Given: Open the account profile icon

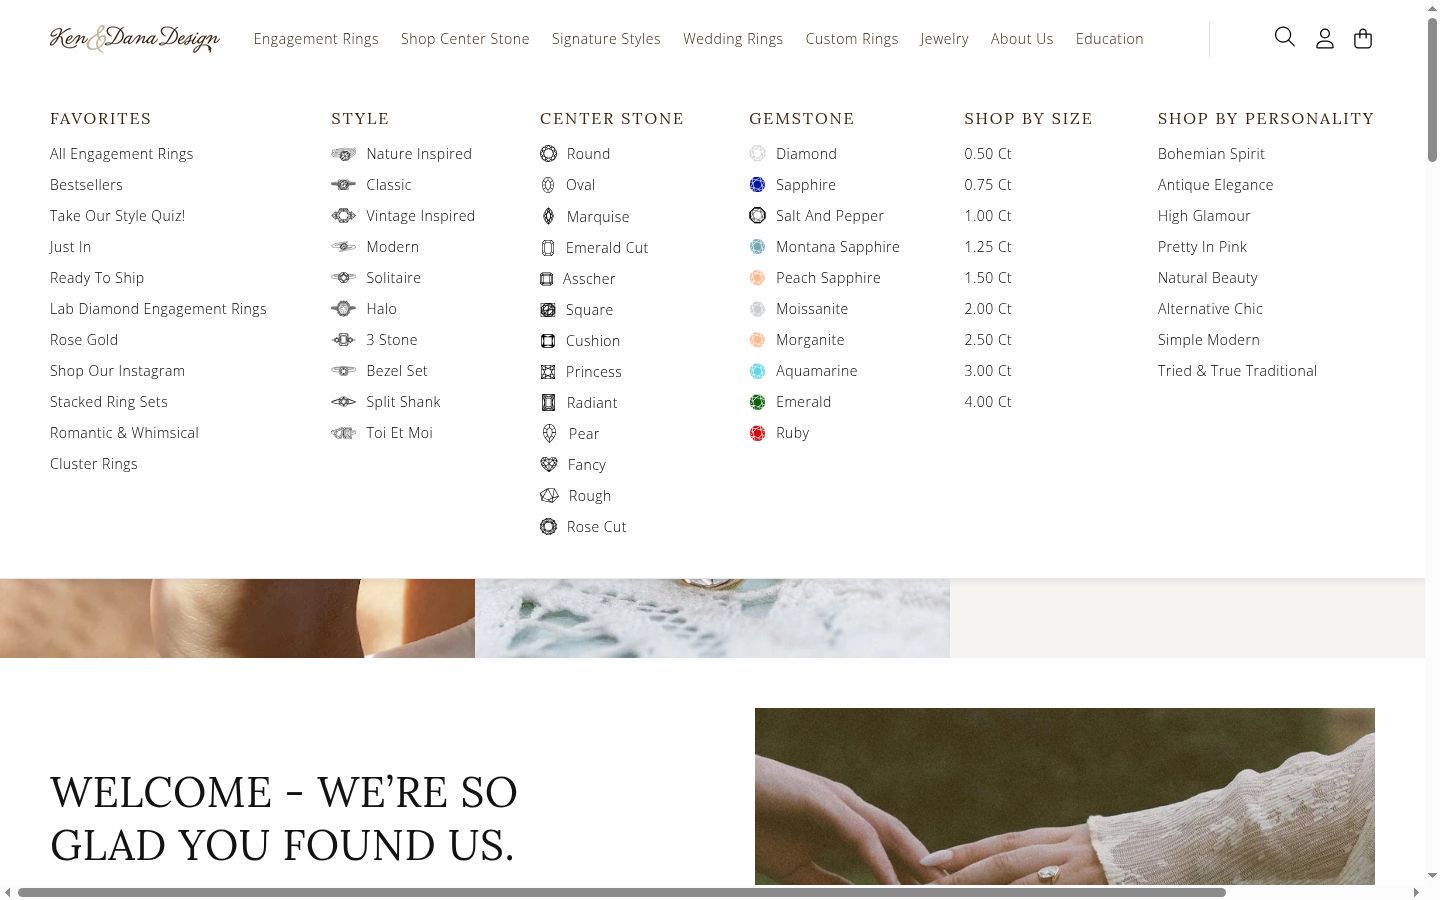Looking at the screenshot, I should click(x=1325, y=39).
